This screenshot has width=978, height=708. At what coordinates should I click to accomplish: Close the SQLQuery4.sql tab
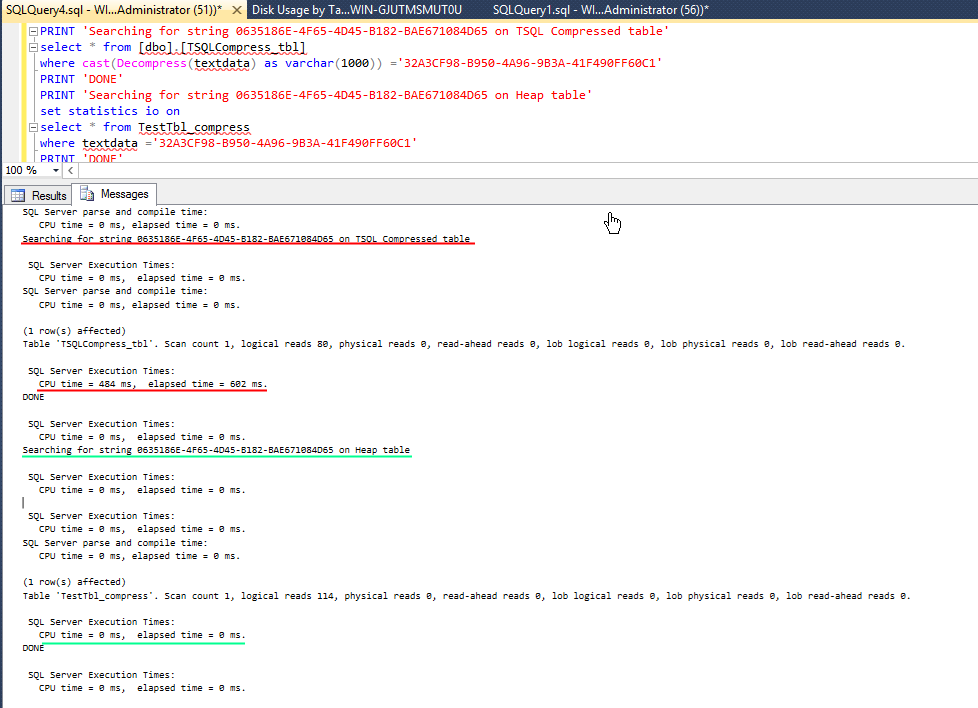pos(236,10)
